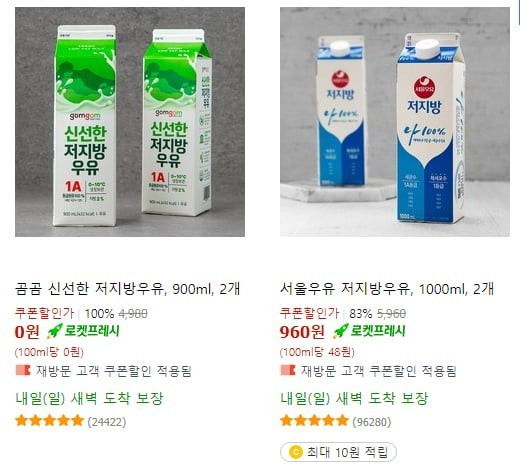Screen dimensions: 520x475
Task: Click the 960원 discounted price
Action: (302, 332)
